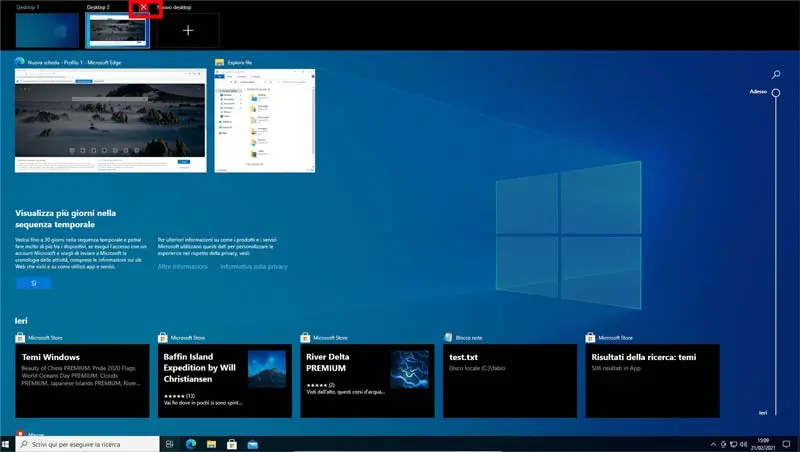Click Store icon above Risultati della ricerca
The image size is (800, 452).
coord(590,337)
